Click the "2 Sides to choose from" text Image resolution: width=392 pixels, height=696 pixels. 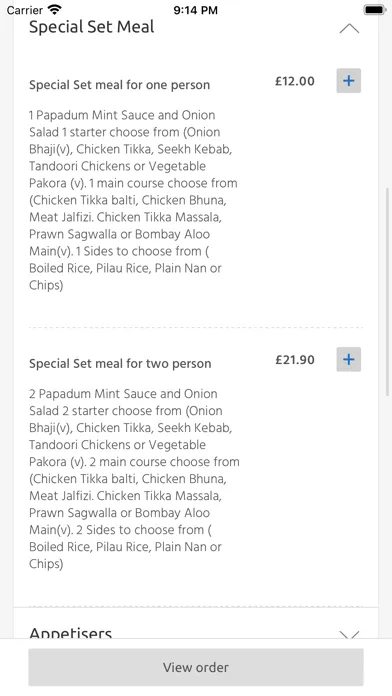click(143, 530)
